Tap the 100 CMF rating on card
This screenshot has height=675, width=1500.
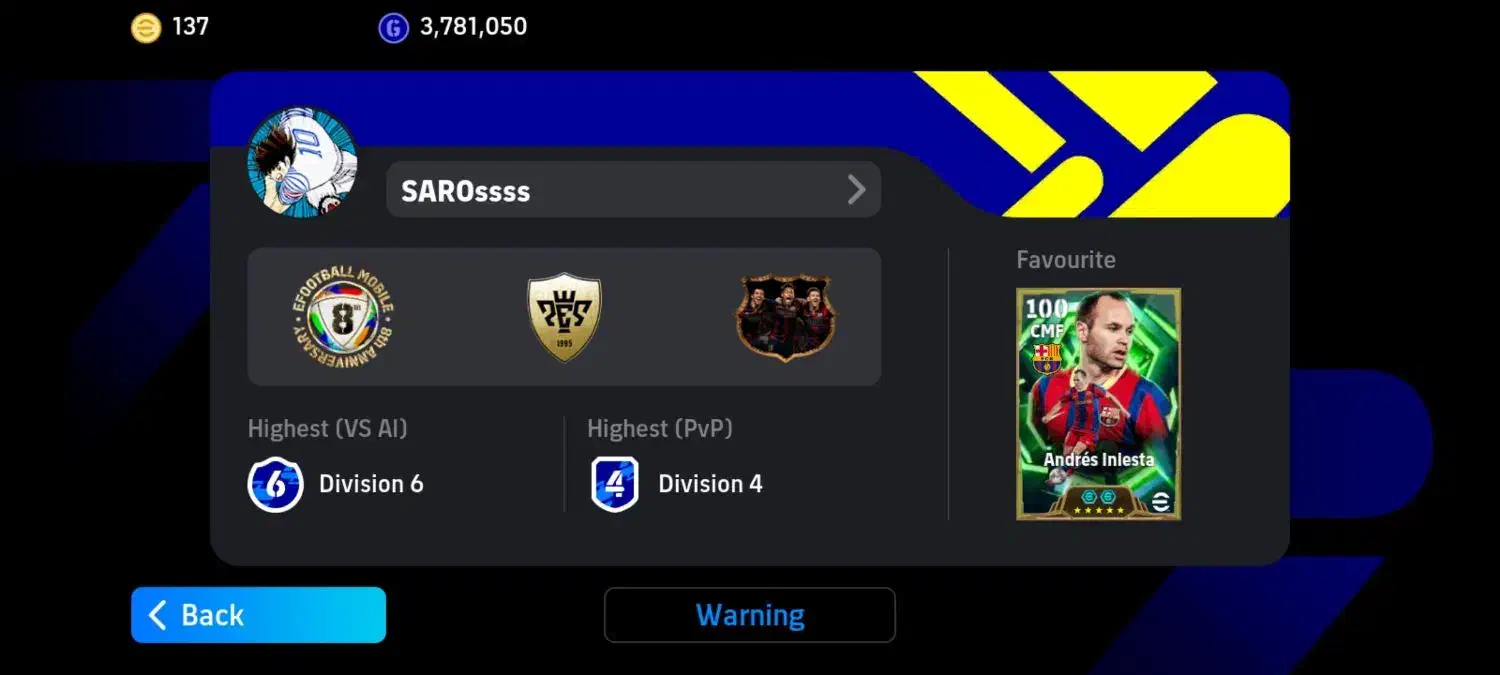coord(1045,318)
